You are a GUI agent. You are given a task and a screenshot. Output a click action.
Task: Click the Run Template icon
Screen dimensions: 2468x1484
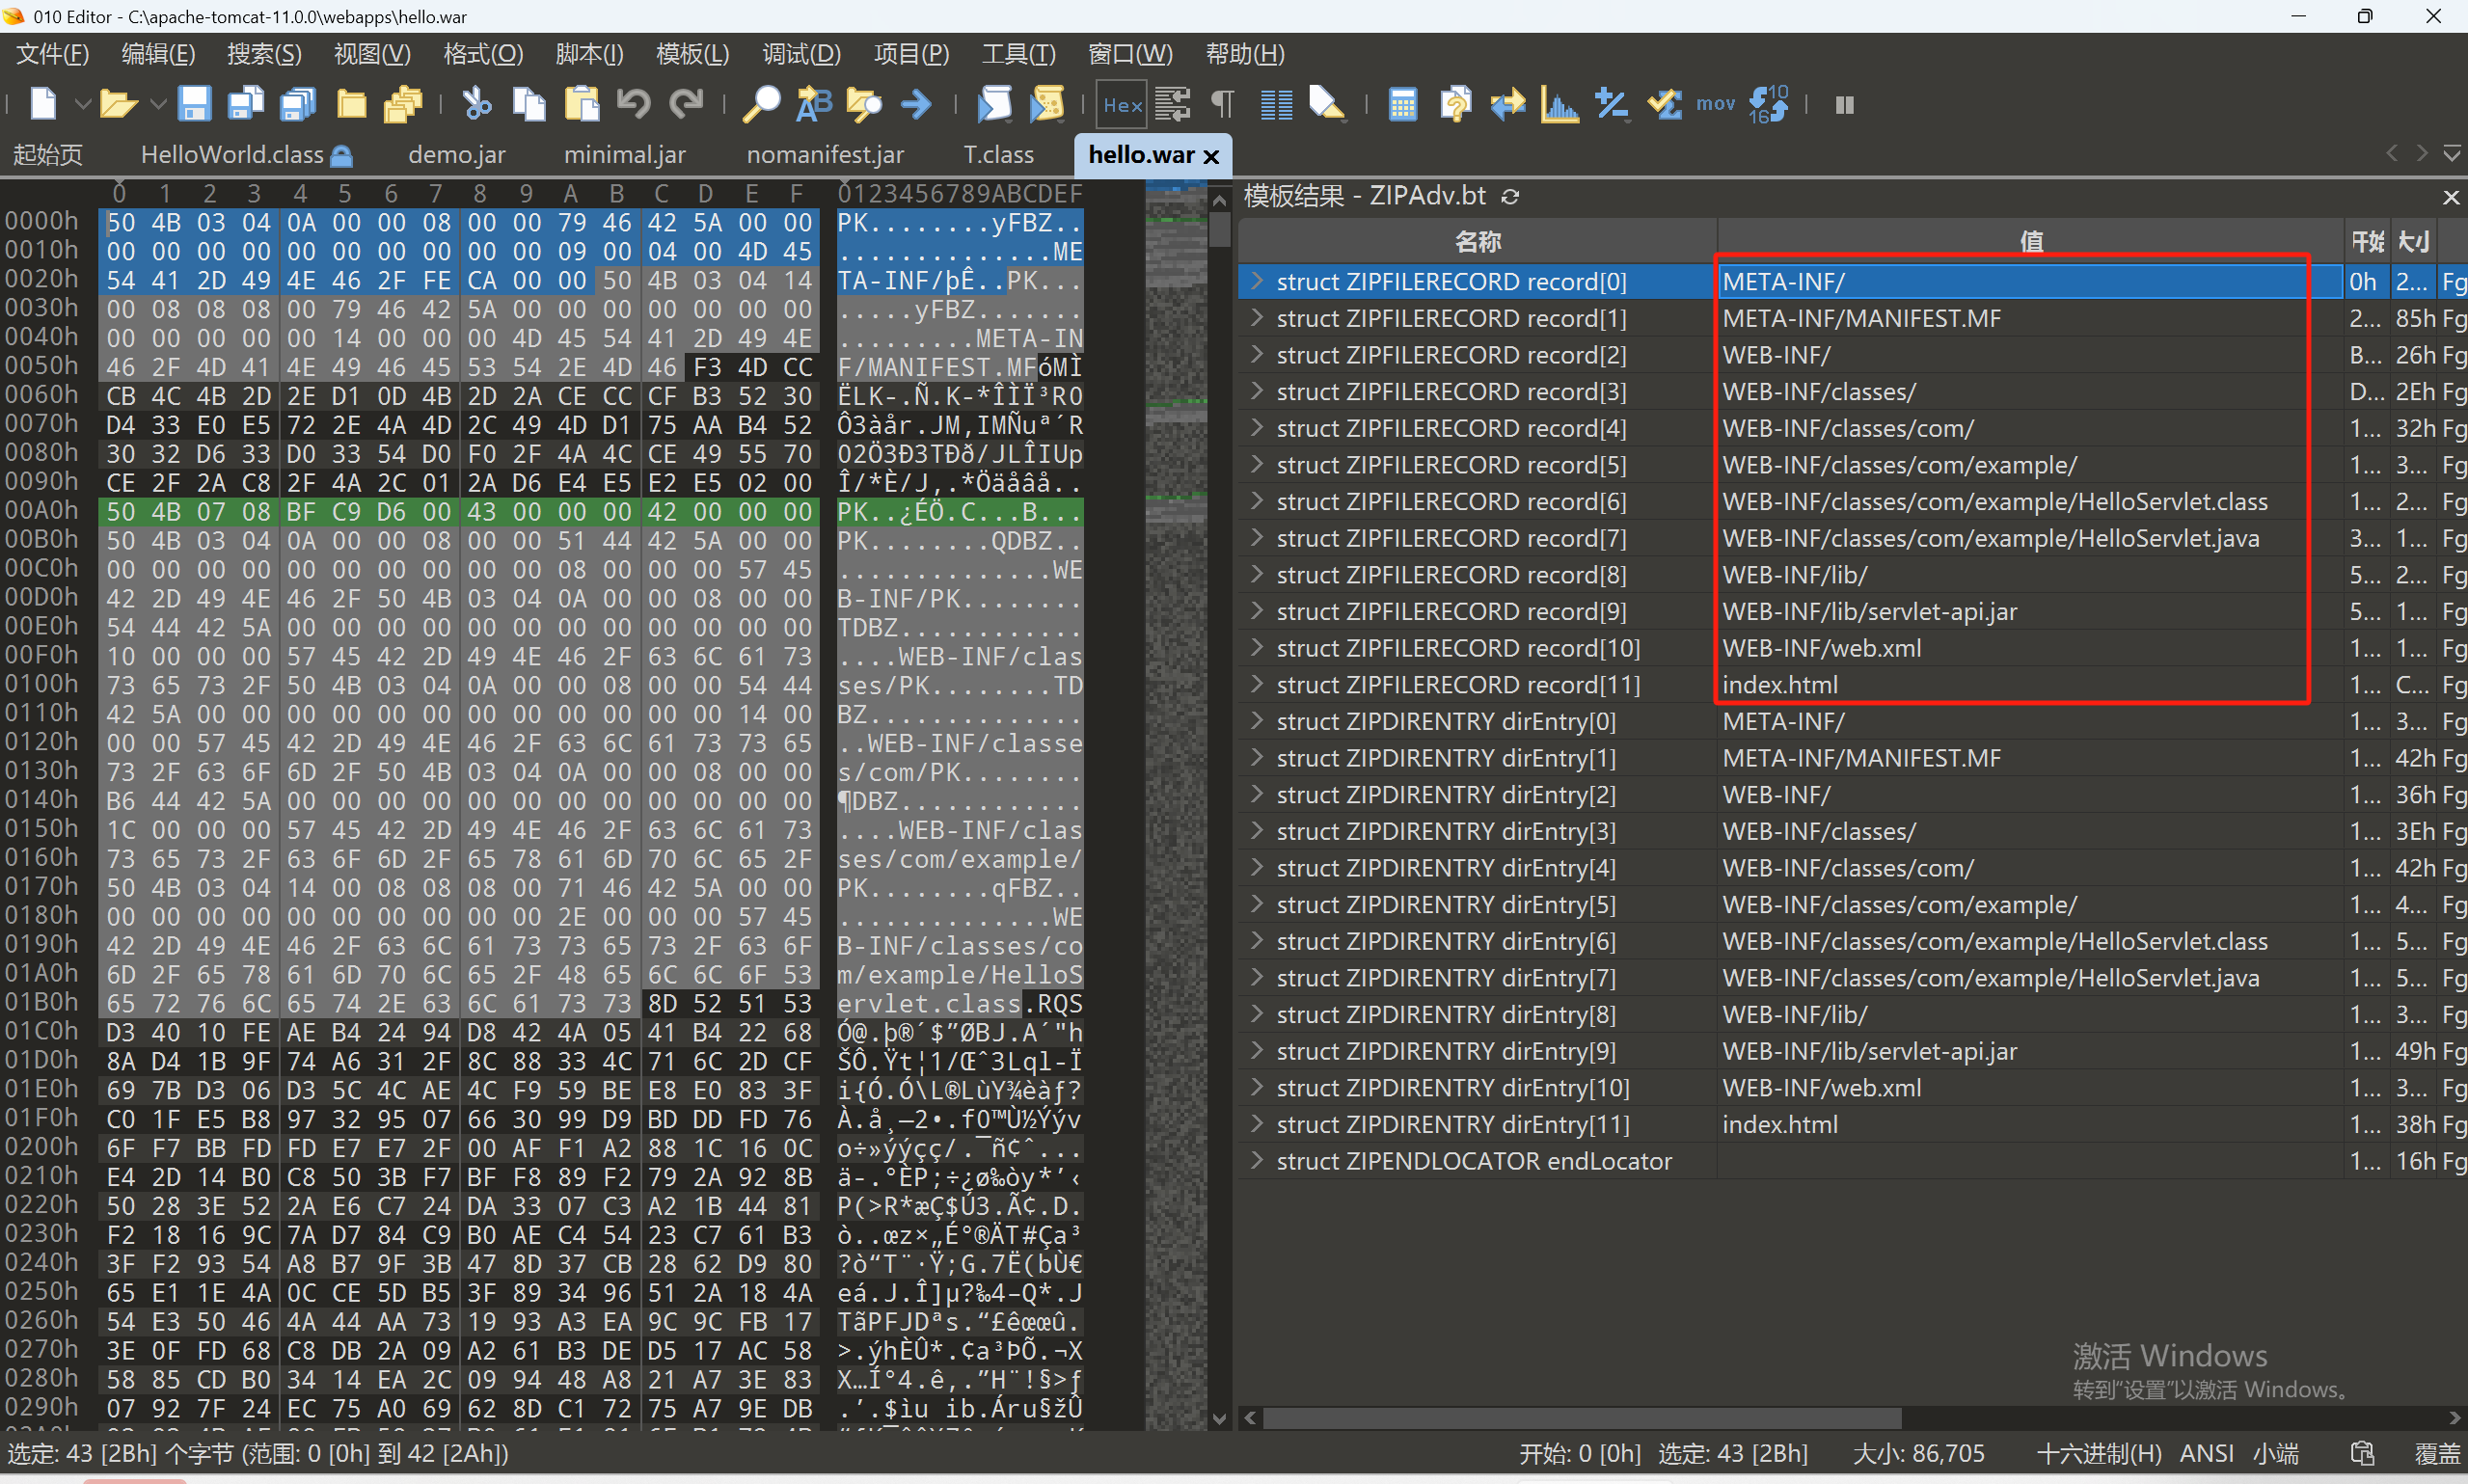click(1047, 104)
